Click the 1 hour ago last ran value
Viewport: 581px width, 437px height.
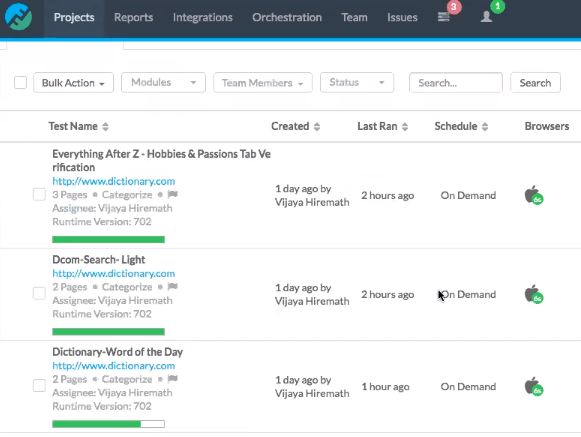click(x=385, y=387)
